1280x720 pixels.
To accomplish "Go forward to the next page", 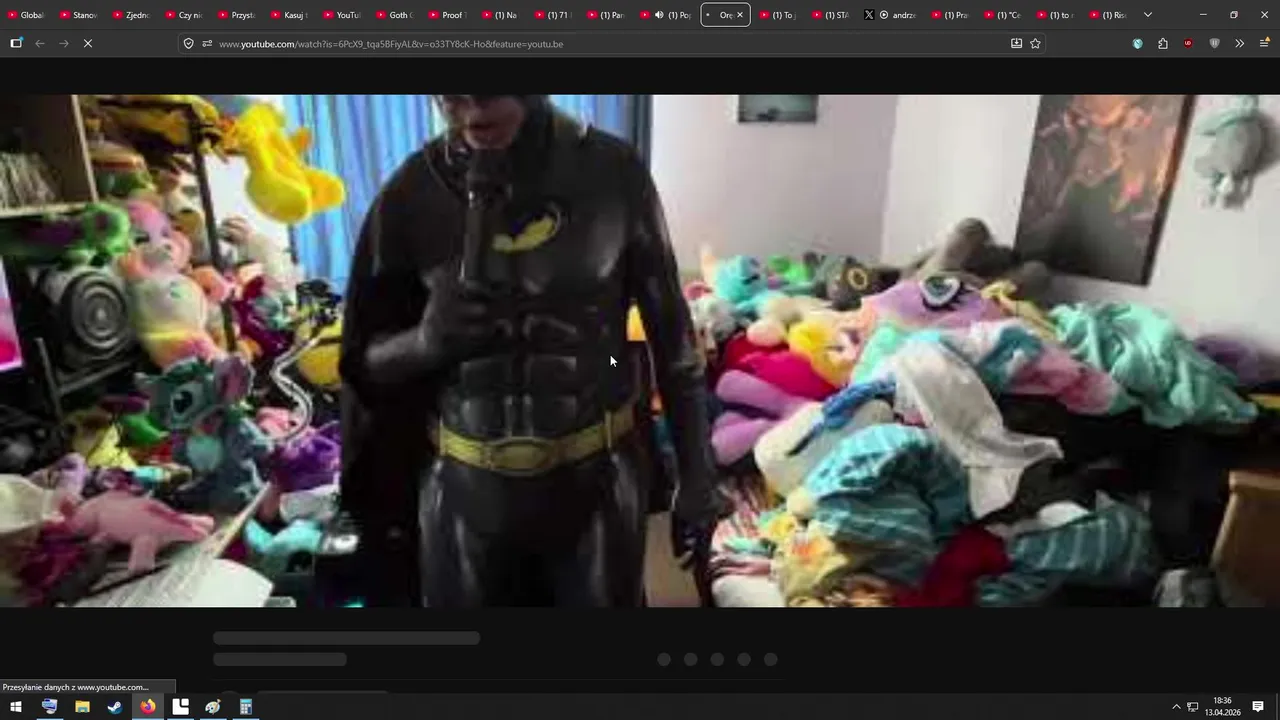I will [64, 44].
